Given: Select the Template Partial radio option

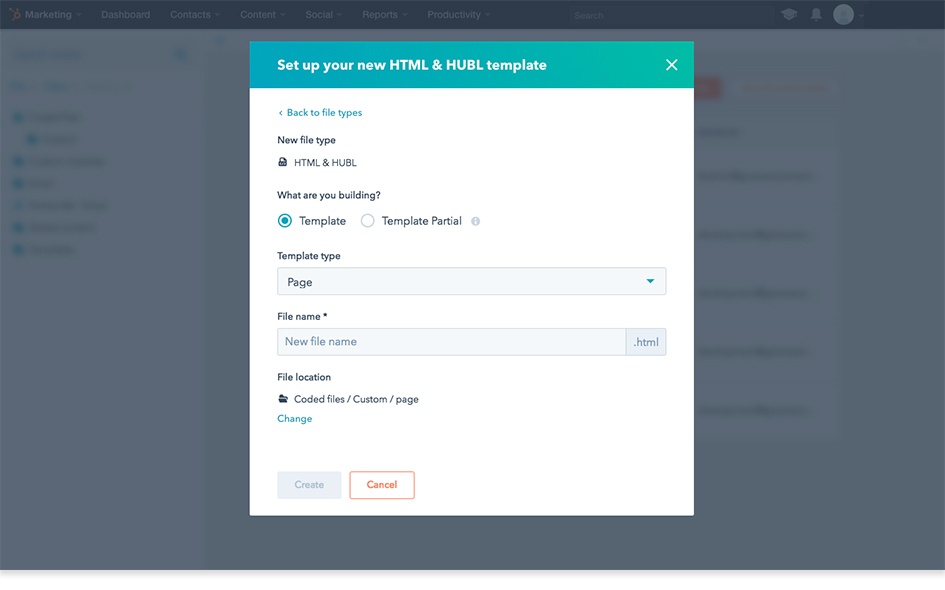Looking at the screenshot, I should (x=368, y=221).
